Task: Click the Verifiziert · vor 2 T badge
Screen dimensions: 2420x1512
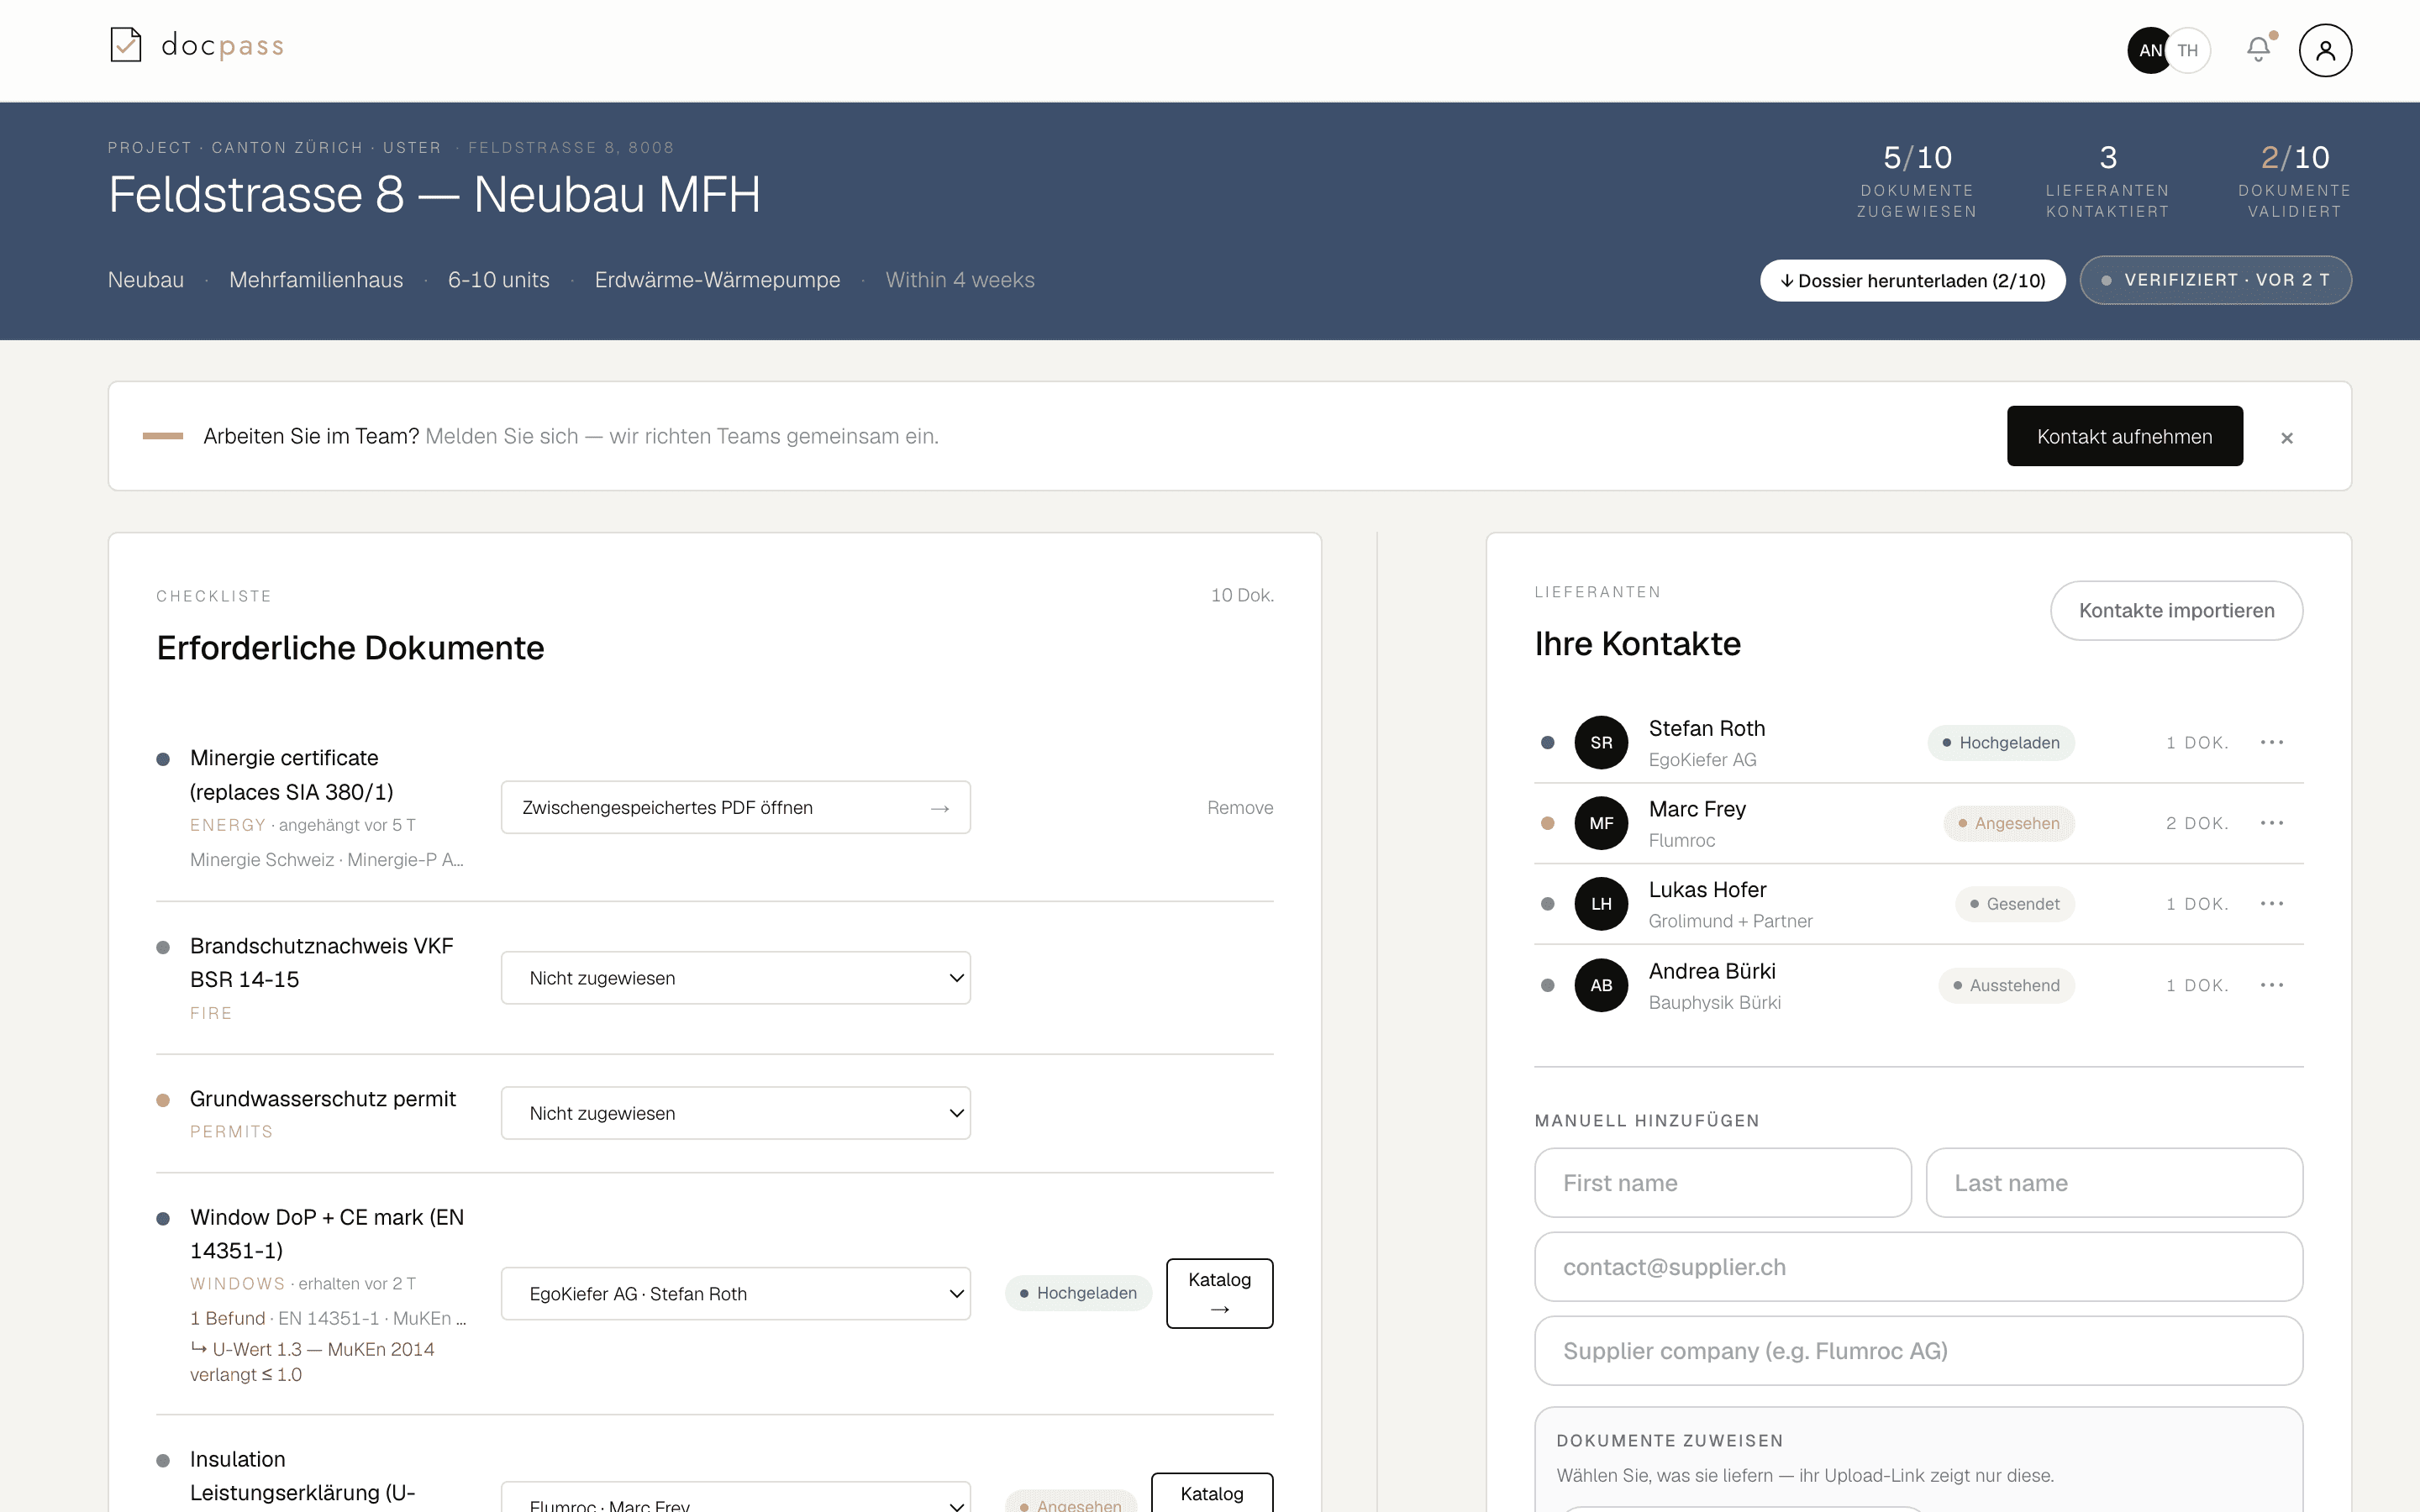Action: (x=2215, y=280)
